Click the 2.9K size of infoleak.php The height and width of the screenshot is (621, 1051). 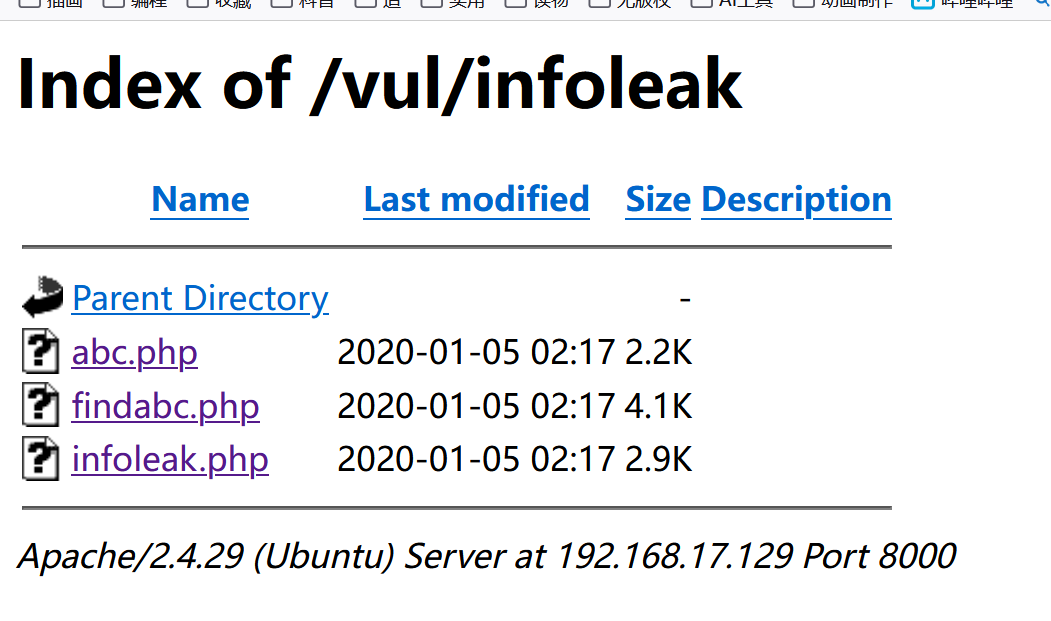[x=659, y=459]
